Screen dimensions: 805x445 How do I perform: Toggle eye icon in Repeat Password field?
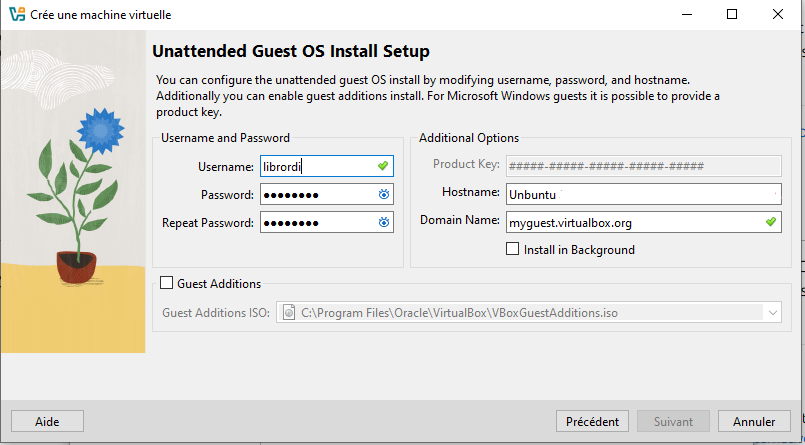click(383, 222)
